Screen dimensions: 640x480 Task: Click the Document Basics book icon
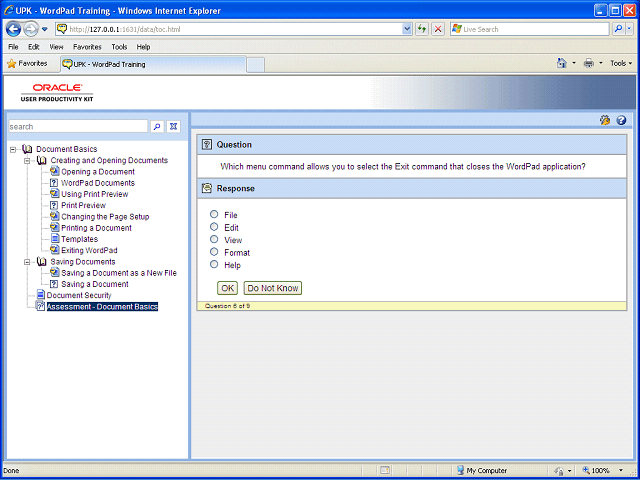(27, 149)
